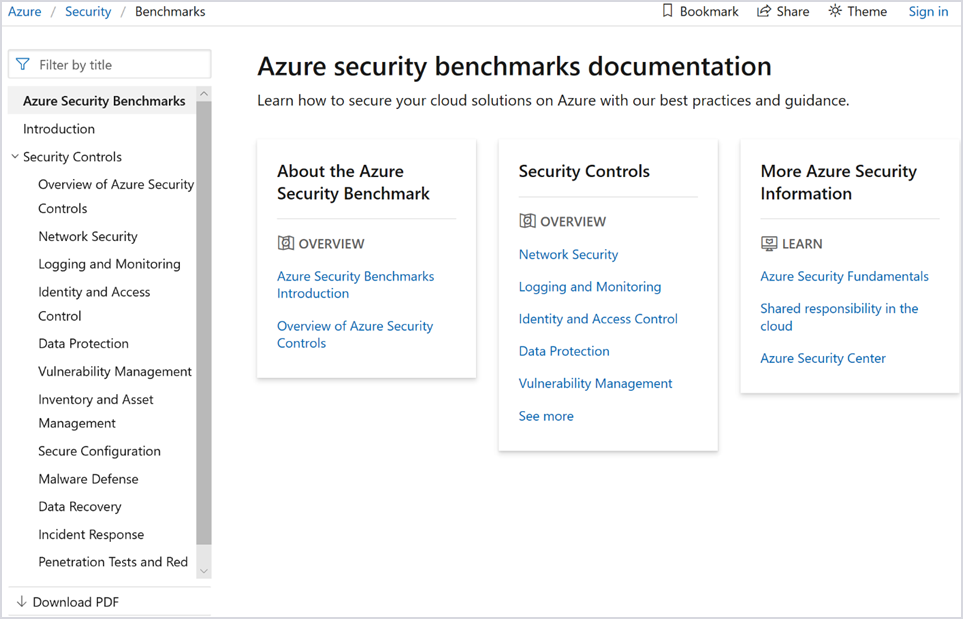
Task: Collapse the Security Controls section
Action: 15,156
